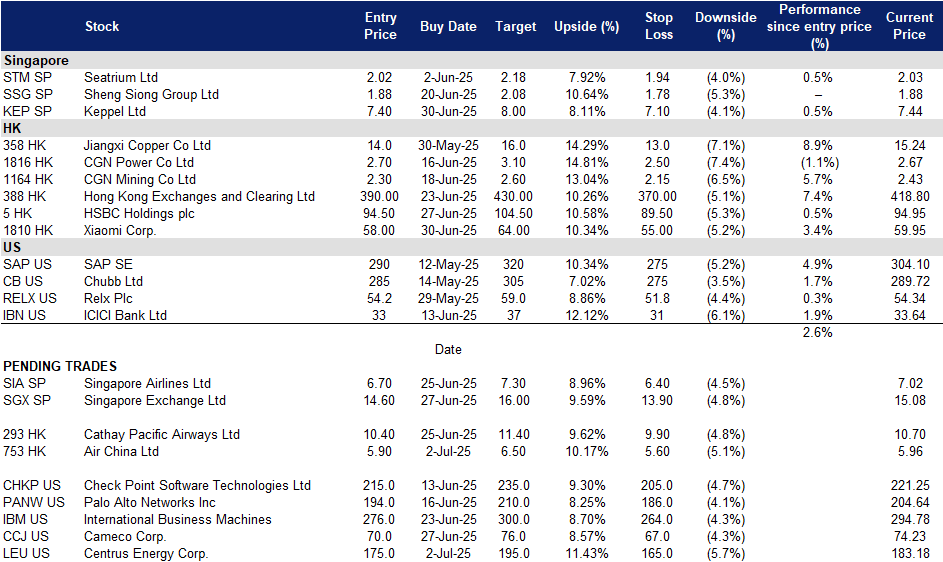Select the HK section row

click(472, 128)
